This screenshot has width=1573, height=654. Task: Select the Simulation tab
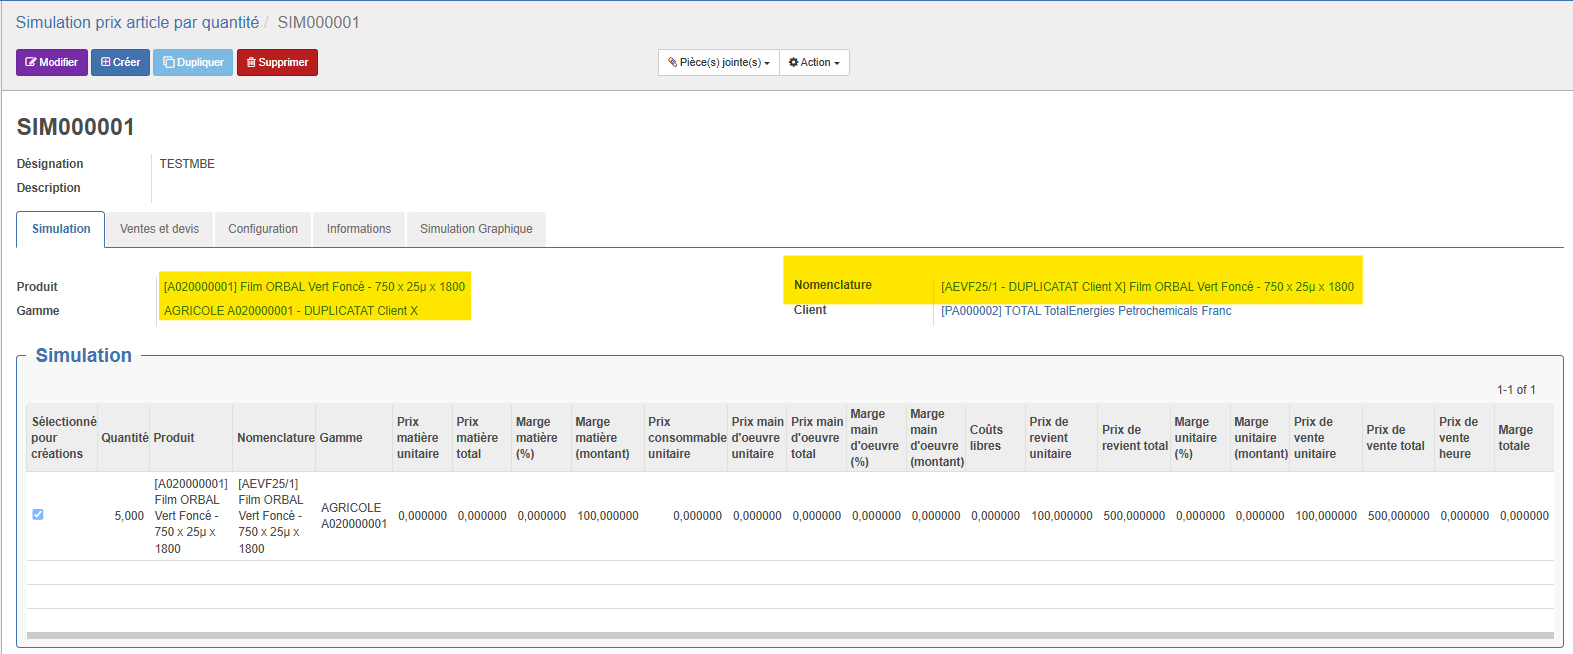(61, 229)
